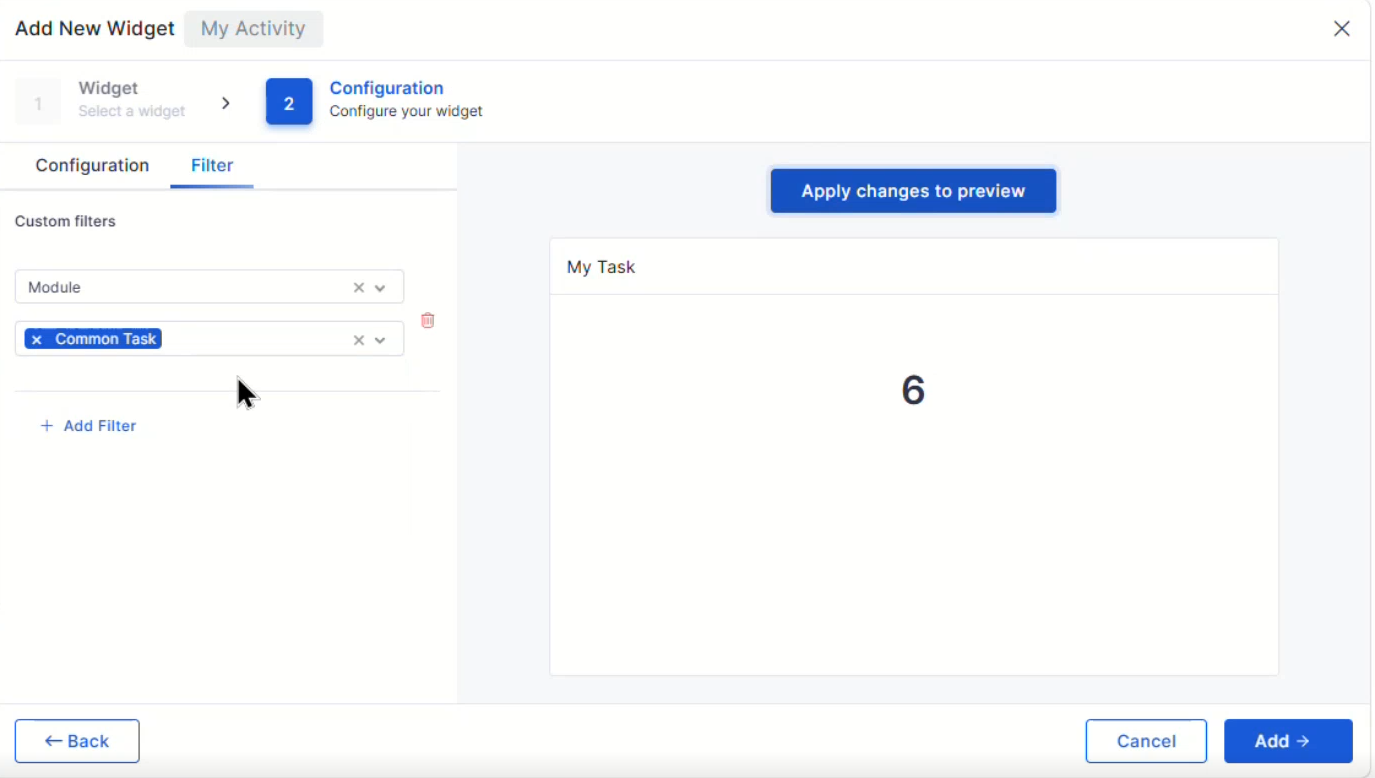This screenshot has width=1375, height=778.
Task: Switch to the Configuration tab
Action: tap(92, 165)
